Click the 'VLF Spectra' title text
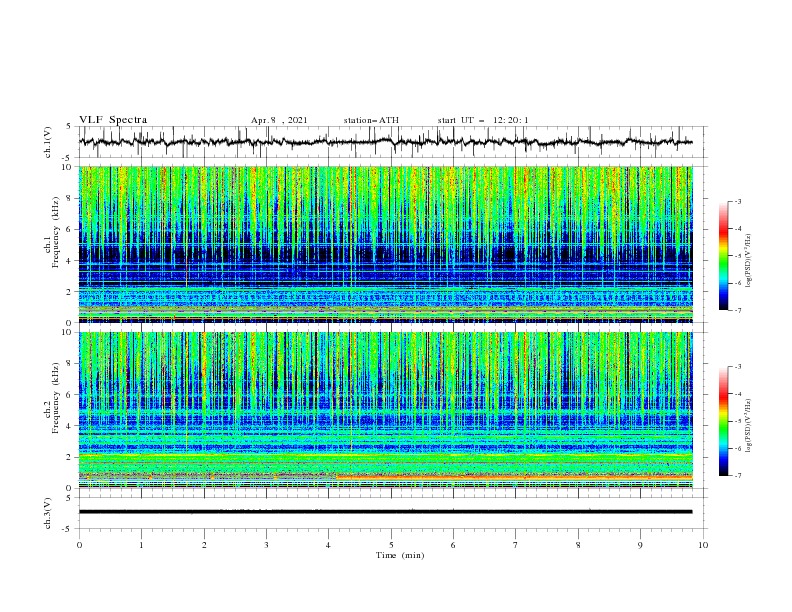 [x=113, y=120]
